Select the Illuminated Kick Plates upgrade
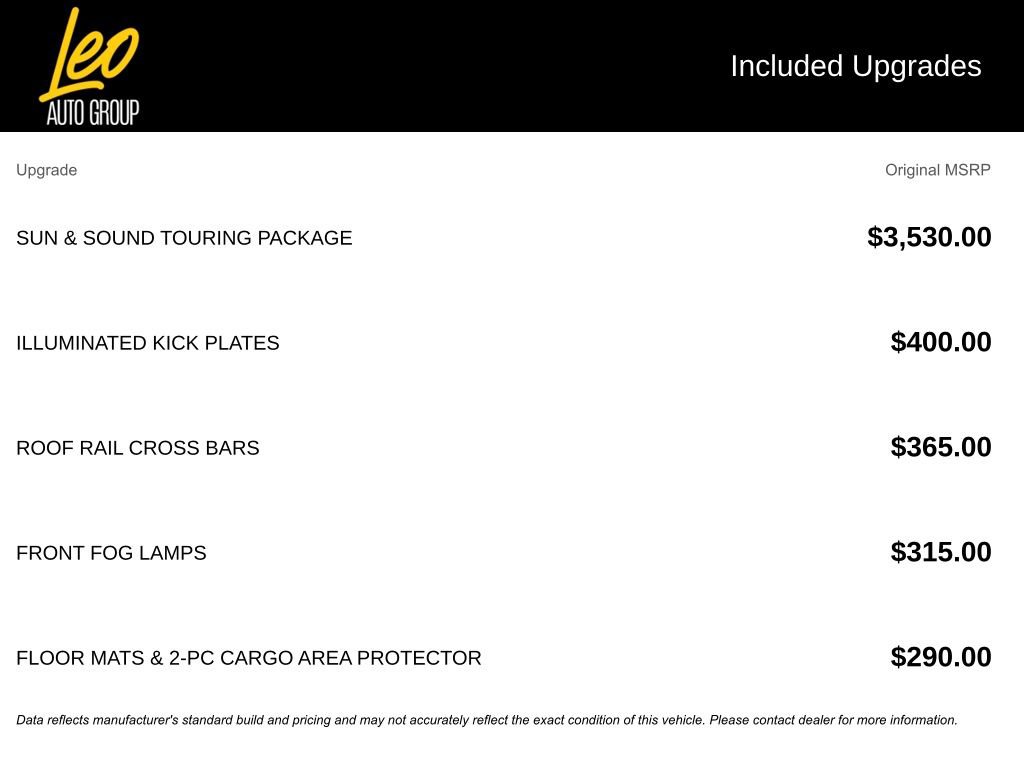 (x=148, y=343)
